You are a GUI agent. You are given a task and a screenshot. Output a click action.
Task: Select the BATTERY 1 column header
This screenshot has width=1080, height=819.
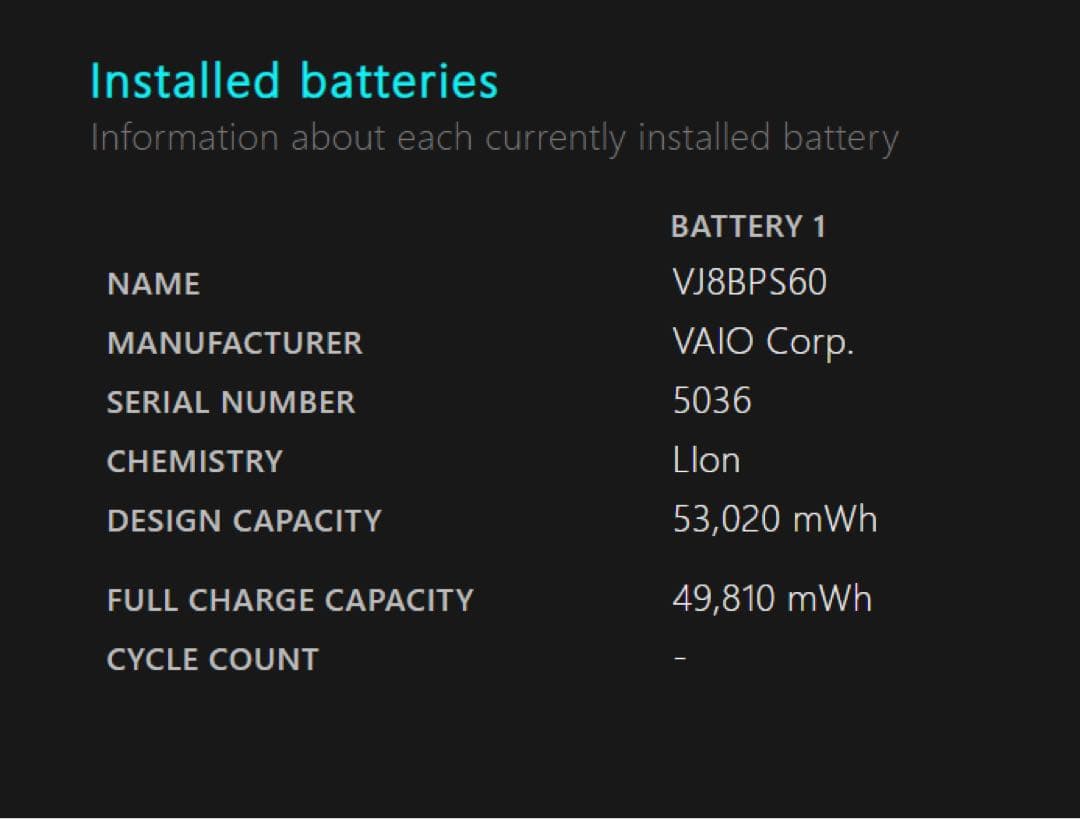[x=748, y=227]
